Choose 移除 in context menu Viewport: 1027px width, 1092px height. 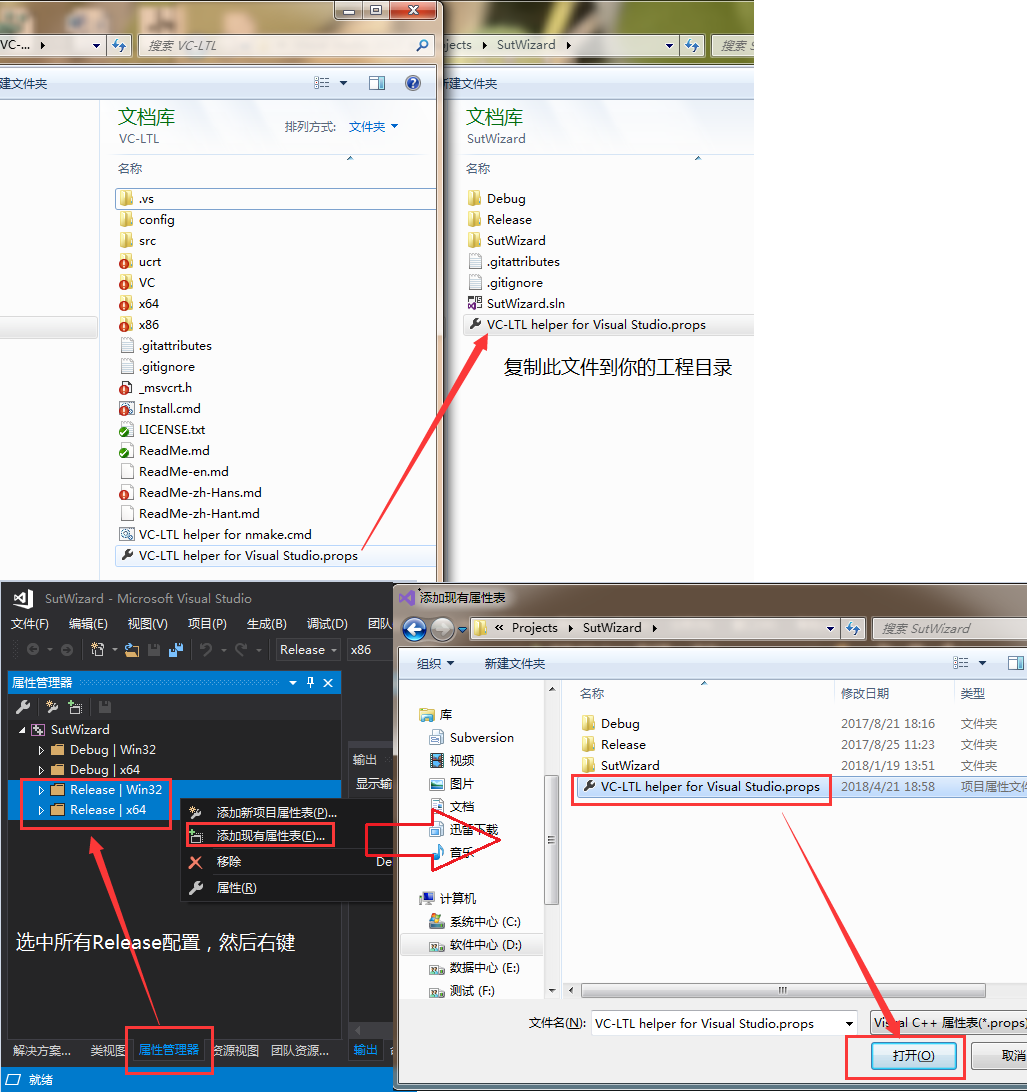228,862
